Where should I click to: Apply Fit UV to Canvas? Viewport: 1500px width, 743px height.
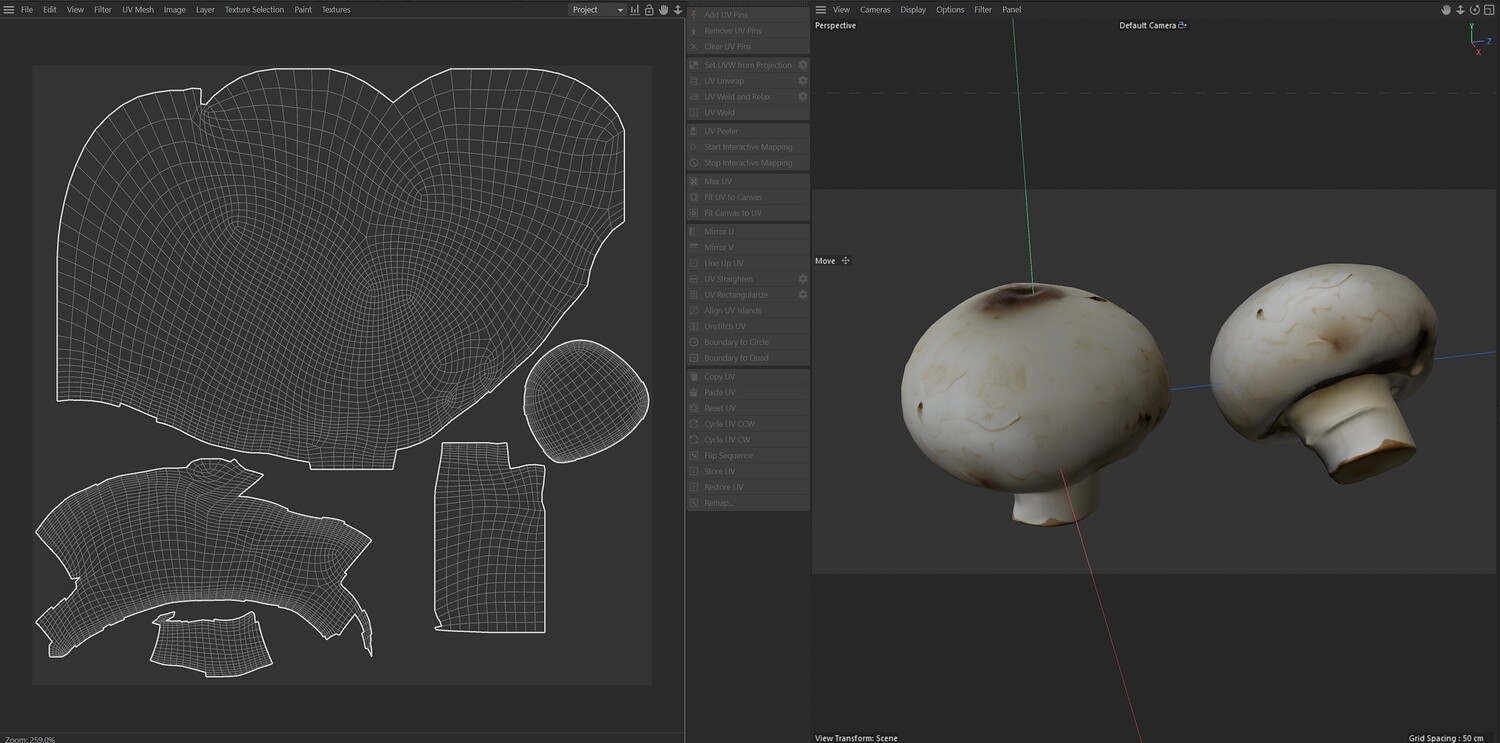(748, 197)
